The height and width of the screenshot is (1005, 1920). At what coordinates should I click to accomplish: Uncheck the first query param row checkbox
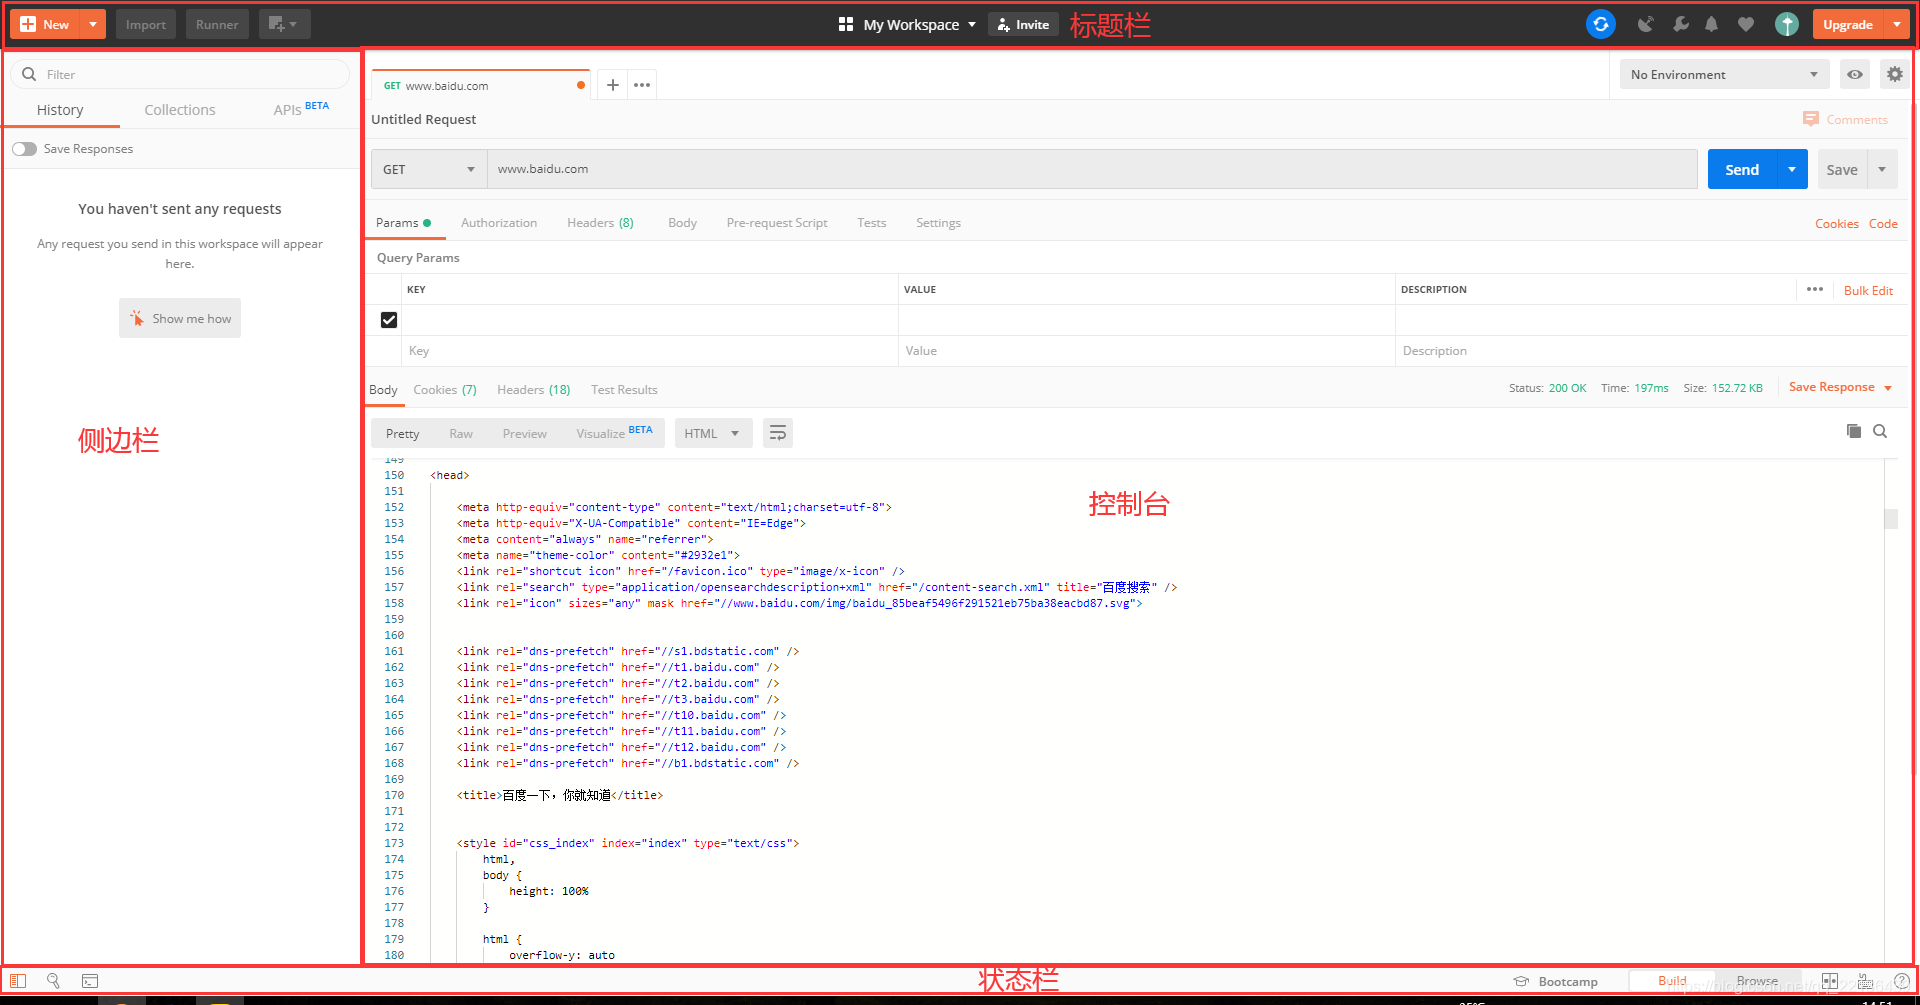[389, 320]
